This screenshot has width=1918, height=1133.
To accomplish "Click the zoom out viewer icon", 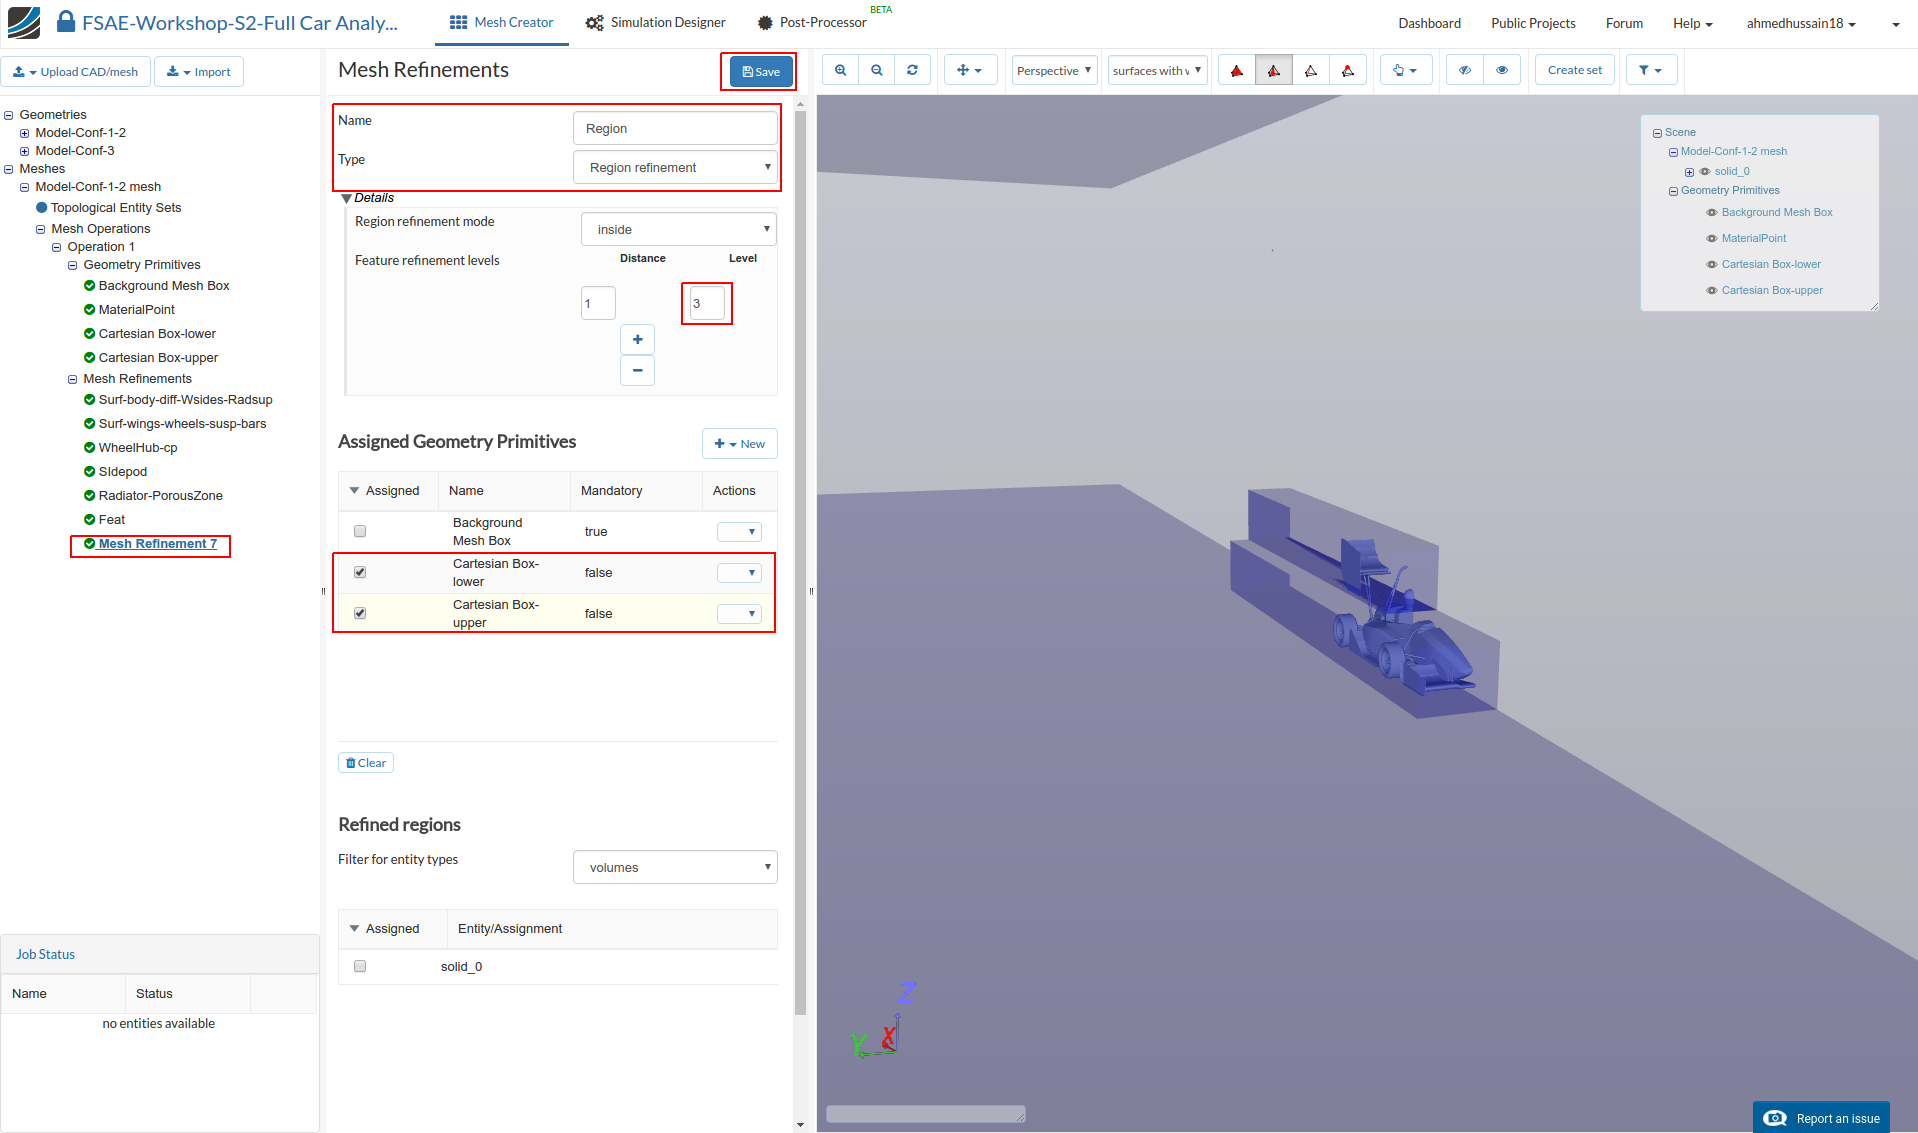I will [x=876, y=70].
